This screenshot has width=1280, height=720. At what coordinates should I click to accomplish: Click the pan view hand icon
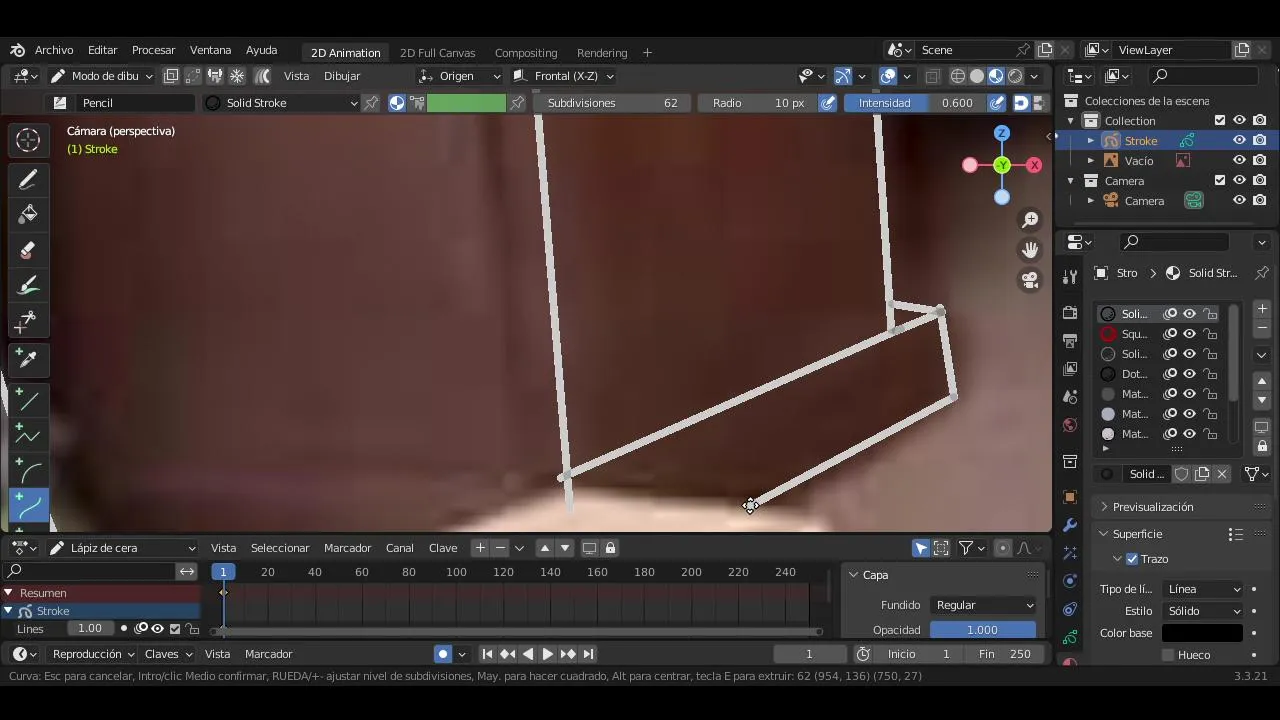[1030, 250]
